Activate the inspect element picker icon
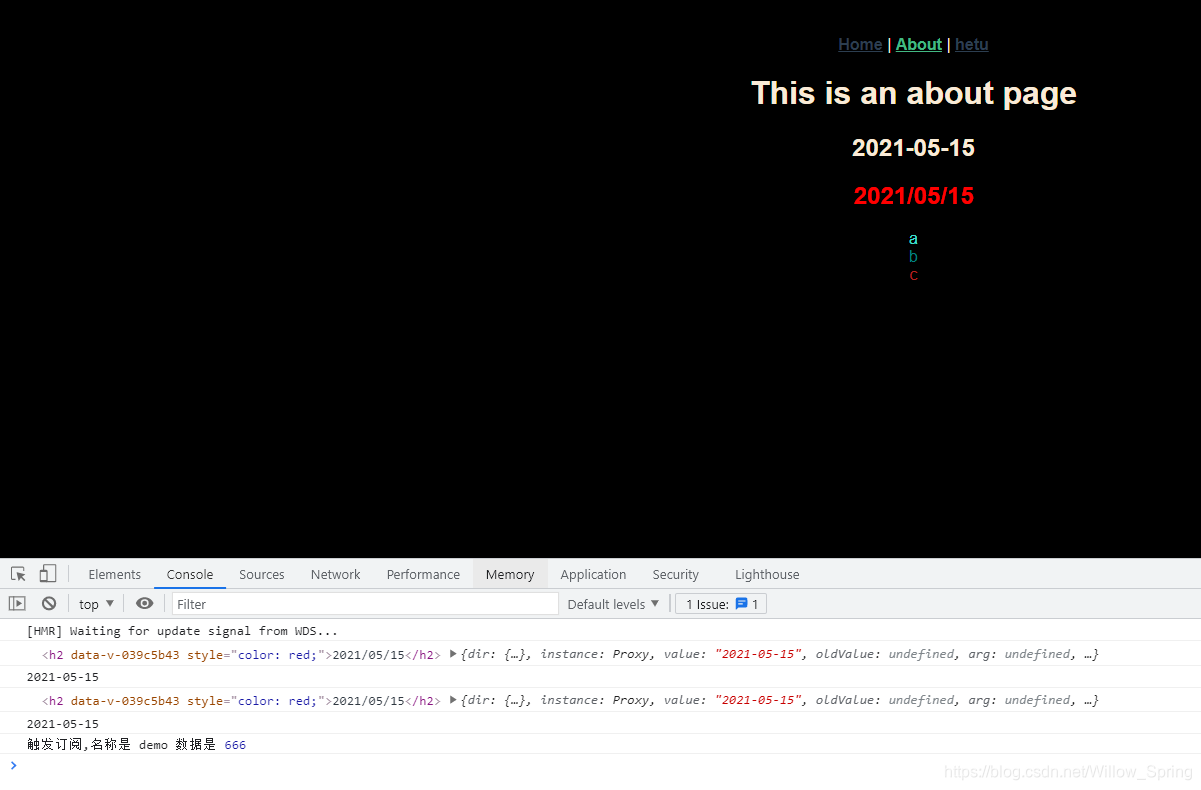Image resolution: width=1201 pixels, height=790 pixels. point(18,574)
